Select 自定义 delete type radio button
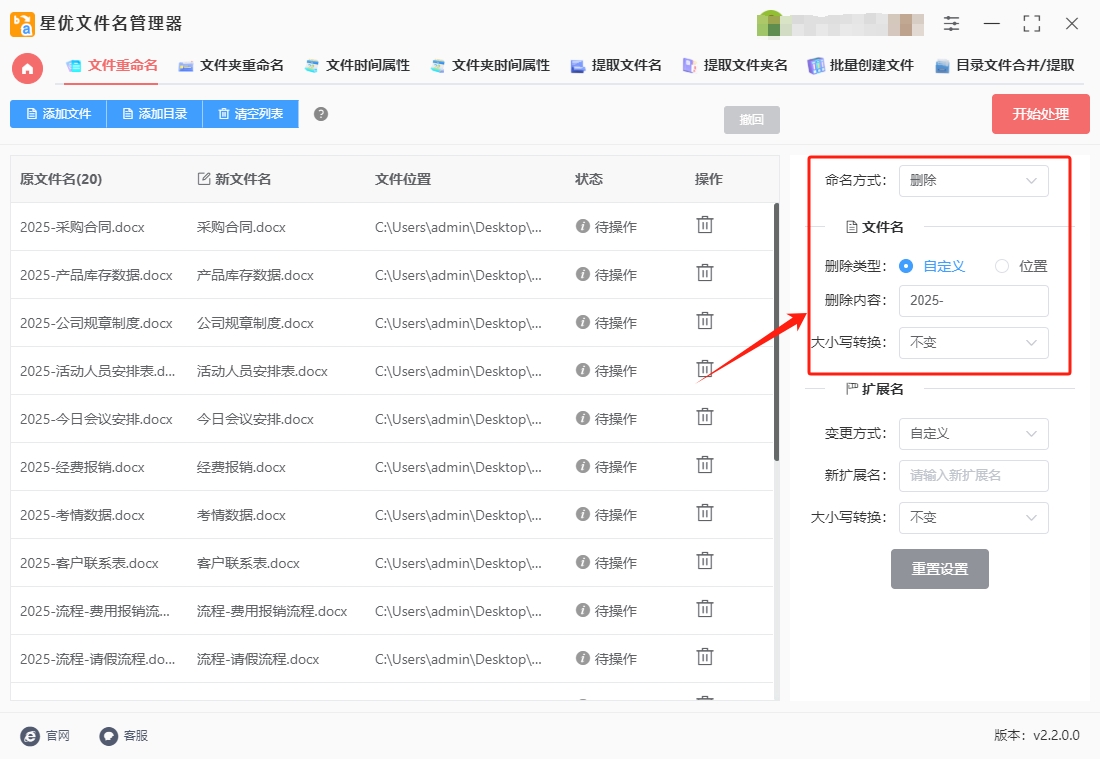Image resolution: width=1100 pixels, height=760 pixels. [x=906, y=267]
